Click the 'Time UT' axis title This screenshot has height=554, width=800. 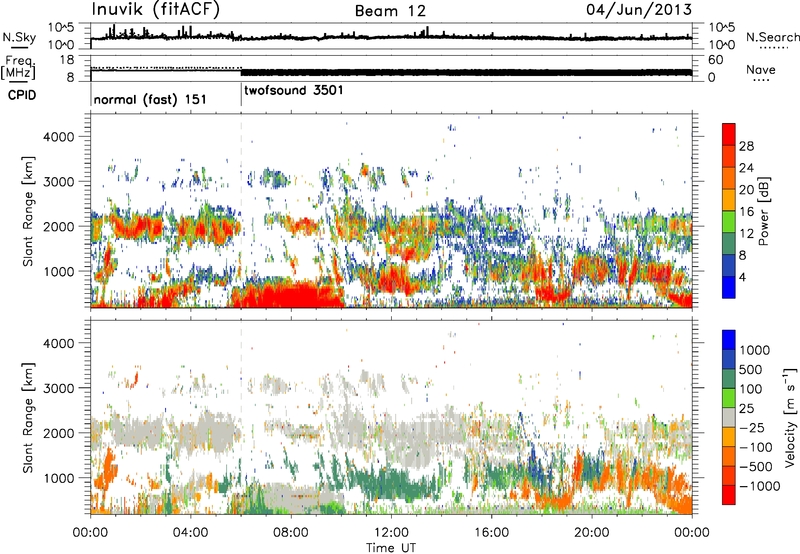point(391,548)
